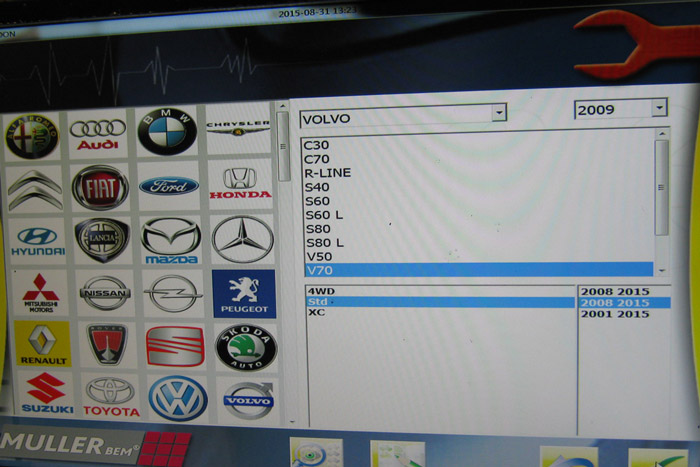Click brand grid scrollbar down arrow
This screenshot has height=467, width=700.
[x=292, y=421]
